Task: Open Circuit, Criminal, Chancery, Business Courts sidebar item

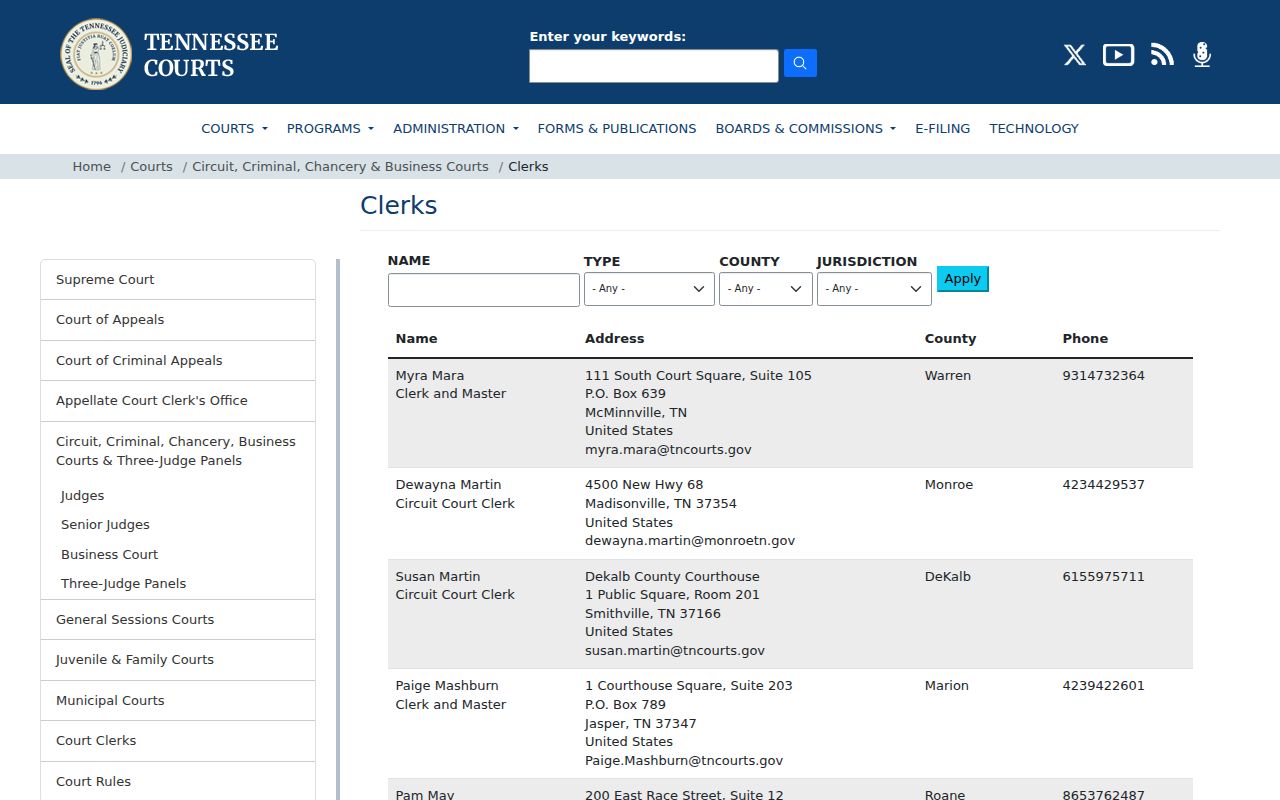Action: [x=178, y=451]
